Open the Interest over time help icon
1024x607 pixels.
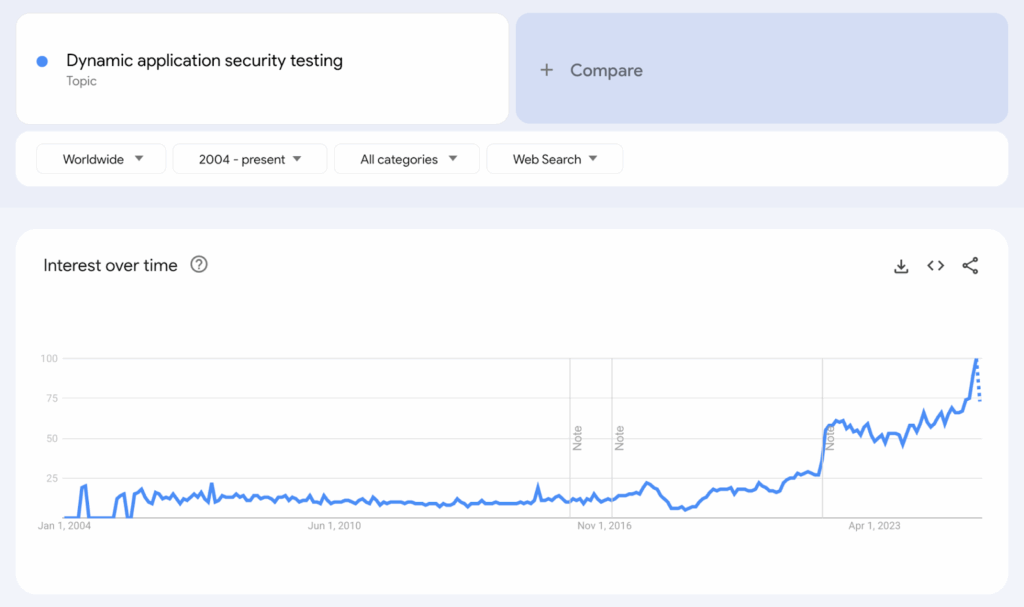coord(199,265)
